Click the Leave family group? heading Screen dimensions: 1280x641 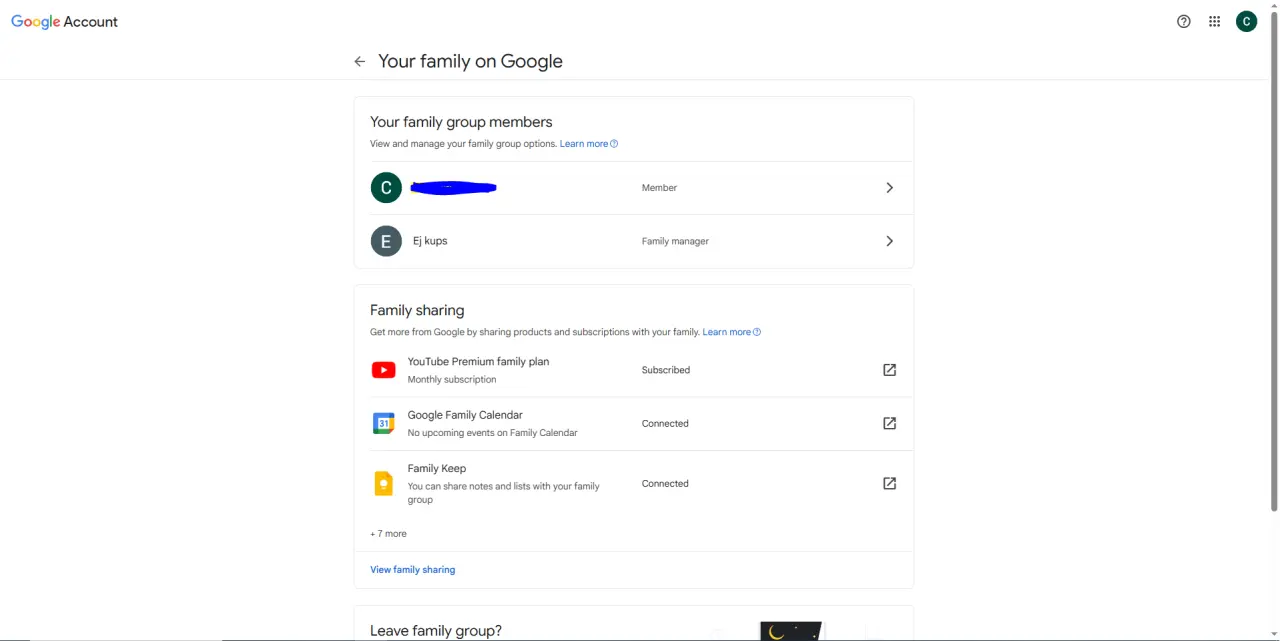pyautogui.click(x=436, y=631)
